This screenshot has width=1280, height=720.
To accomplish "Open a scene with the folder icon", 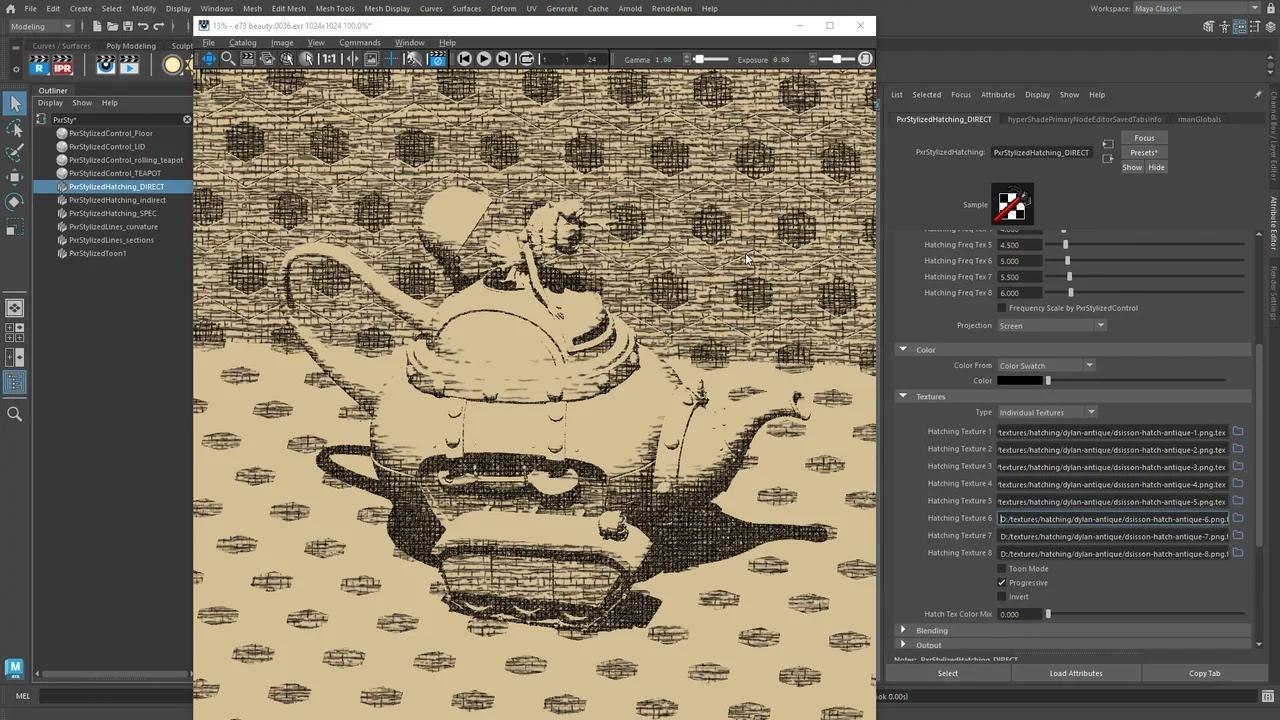I will coord(112,26).
